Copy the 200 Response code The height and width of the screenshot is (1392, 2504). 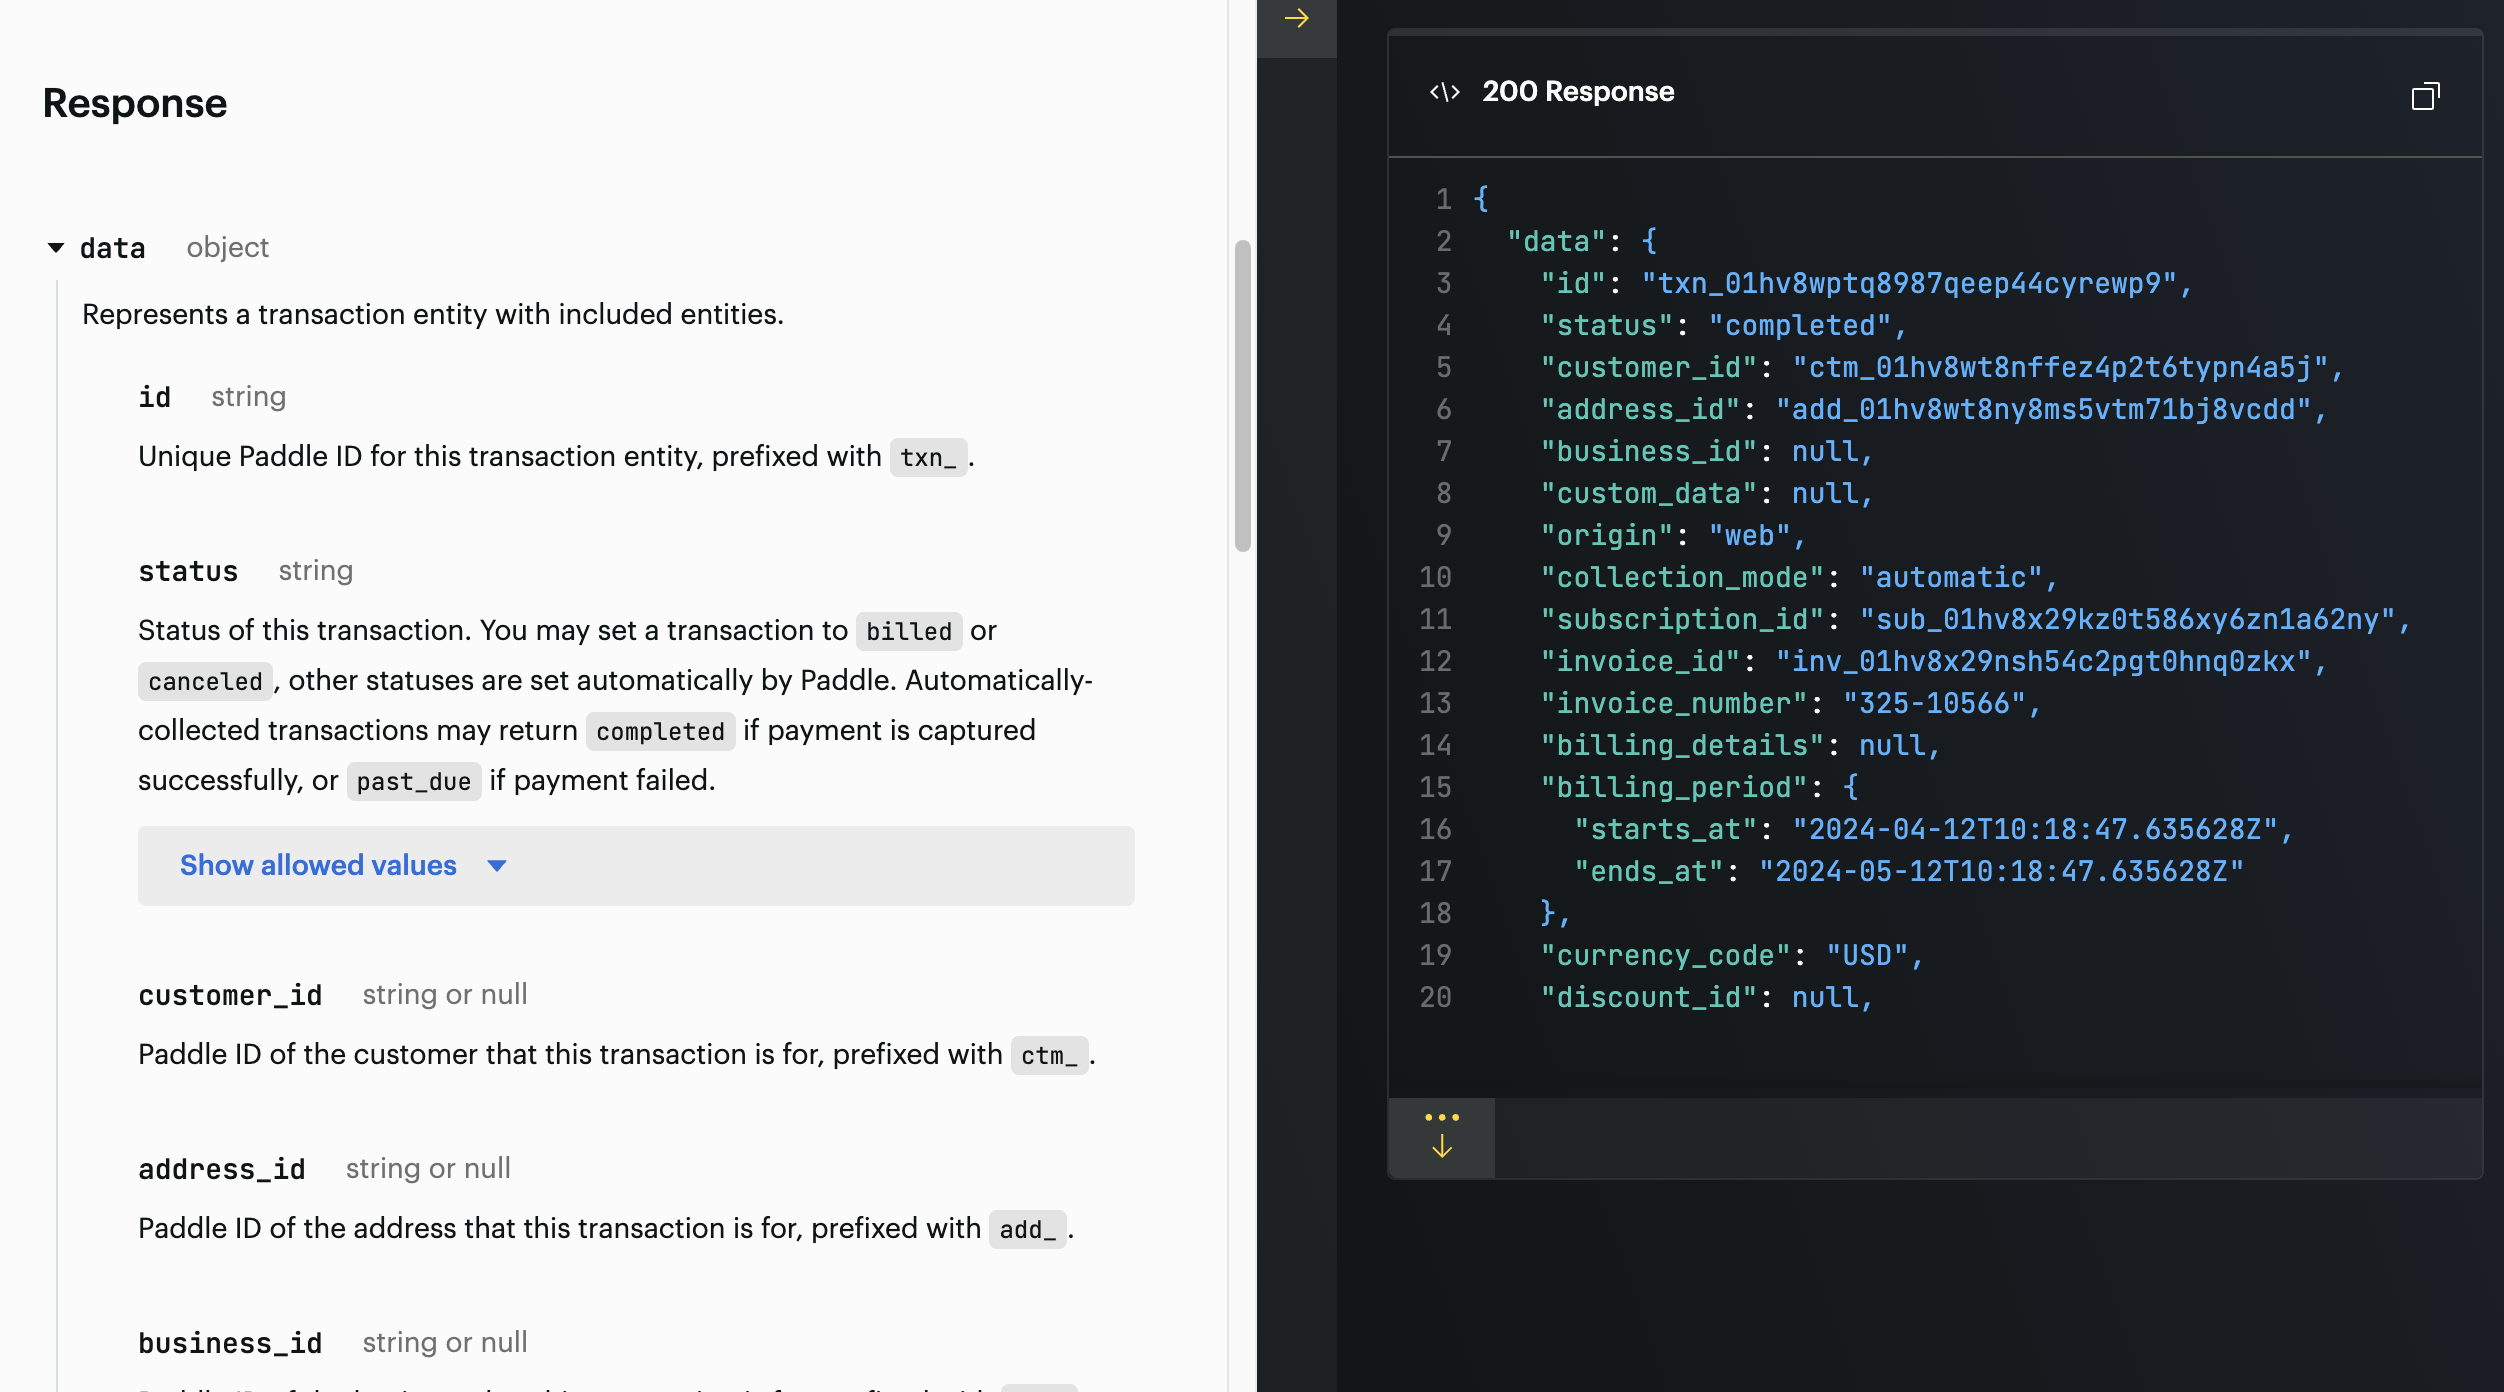2425,96
